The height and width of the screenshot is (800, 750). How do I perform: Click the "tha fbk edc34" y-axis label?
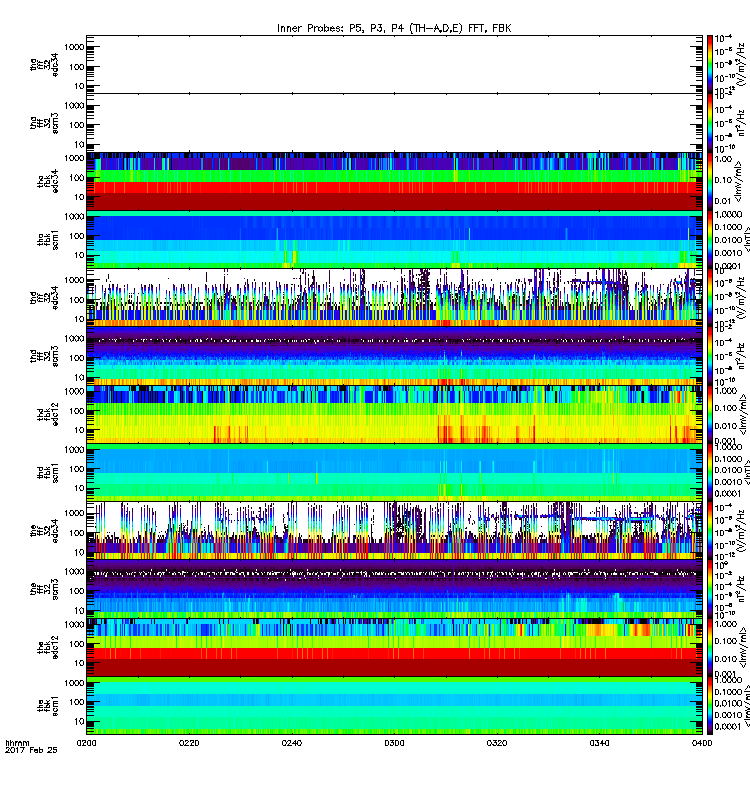pyautogui.click(x=48, y=181)
